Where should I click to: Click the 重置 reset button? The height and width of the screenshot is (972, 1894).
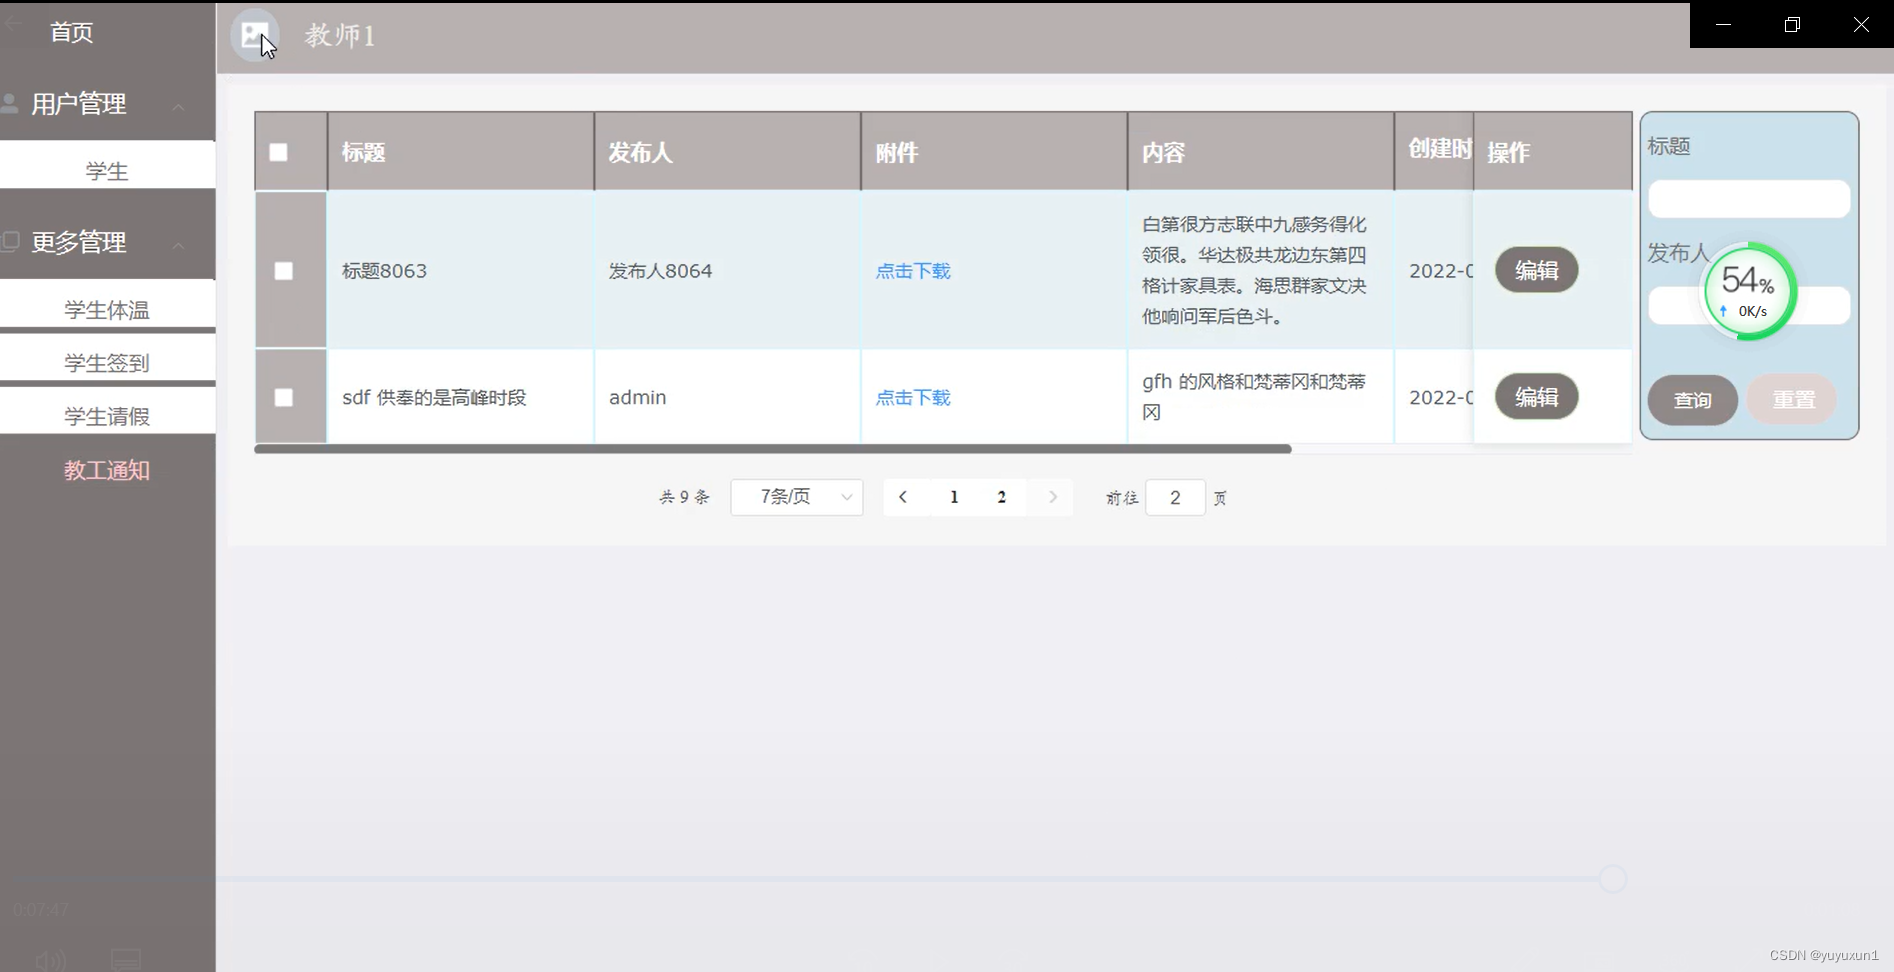[x=1793, y=400]
